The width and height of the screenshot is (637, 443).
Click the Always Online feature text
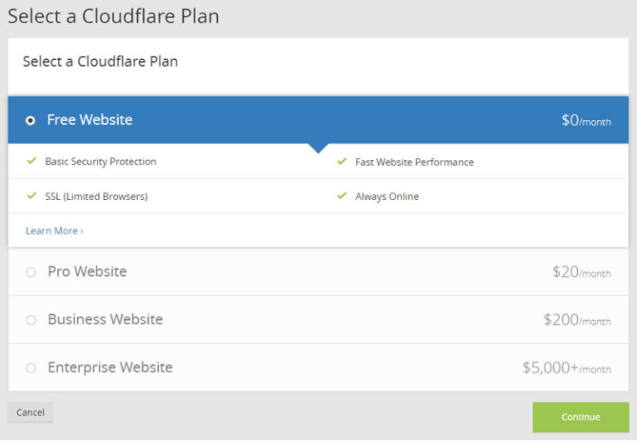click(387, 196)
